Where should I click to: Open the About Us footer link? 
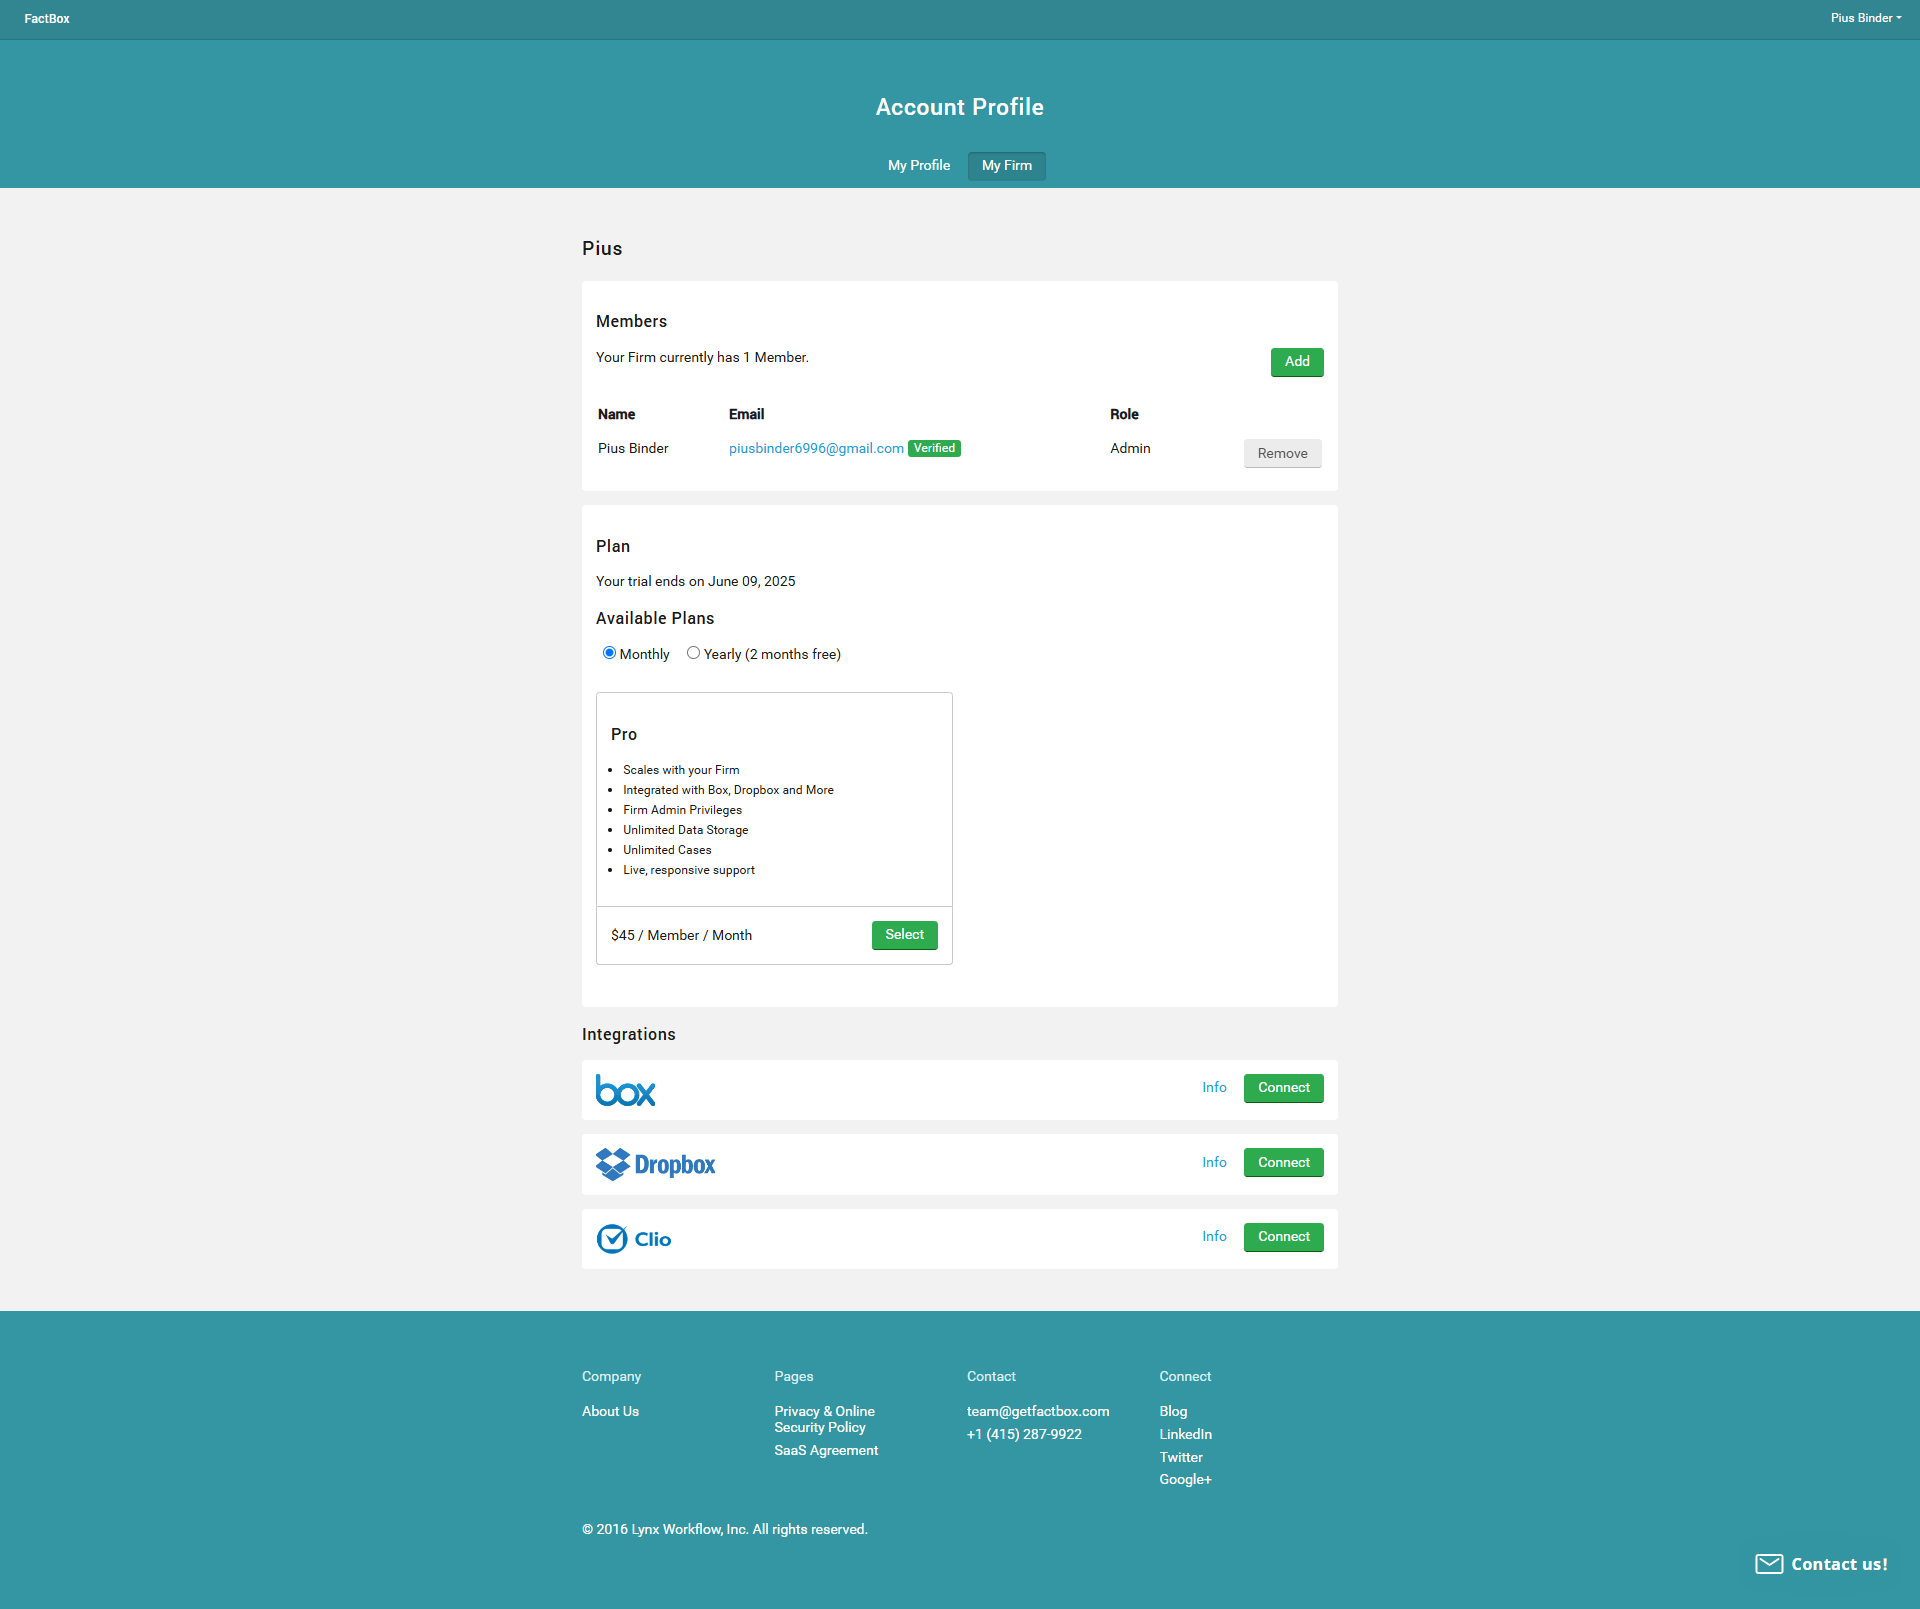(610, 1411)
